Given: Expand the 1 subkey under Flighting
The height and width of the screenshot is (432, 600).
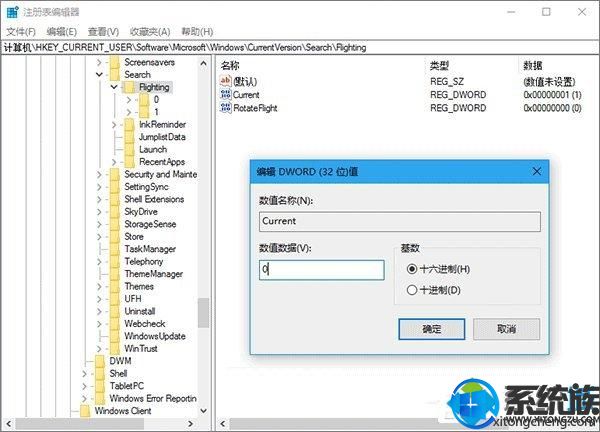Looking at the screenshot, I should pos(129,112).
